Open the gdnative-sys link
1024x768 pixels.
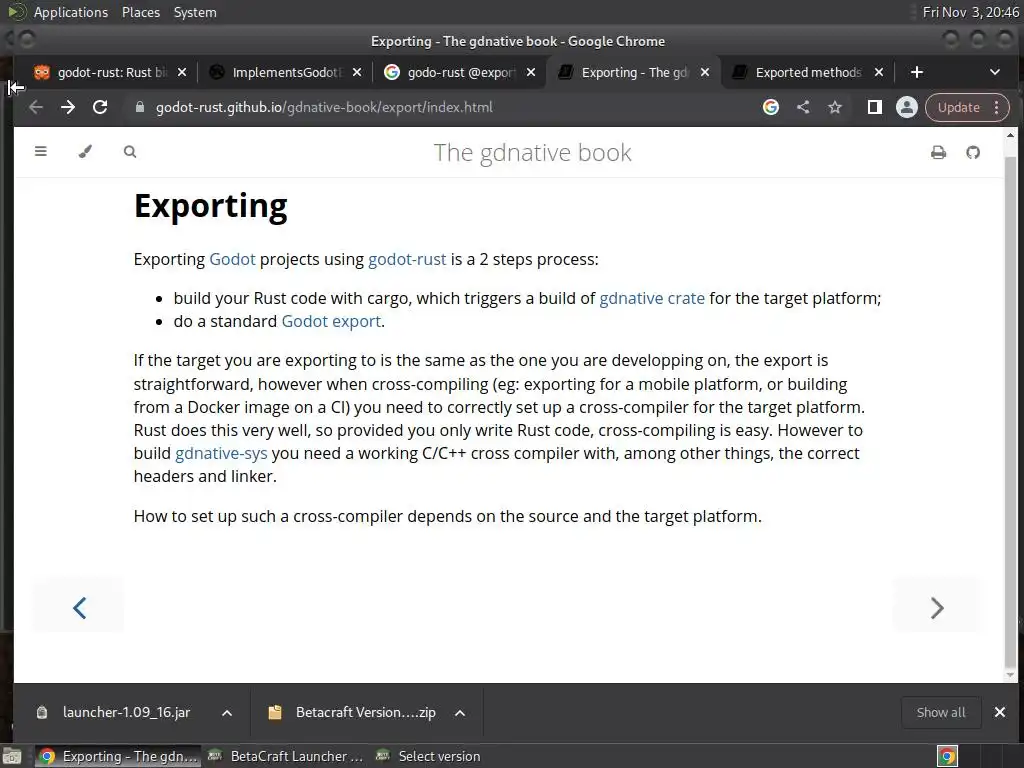pyautogui.click(x=221, y=453)
